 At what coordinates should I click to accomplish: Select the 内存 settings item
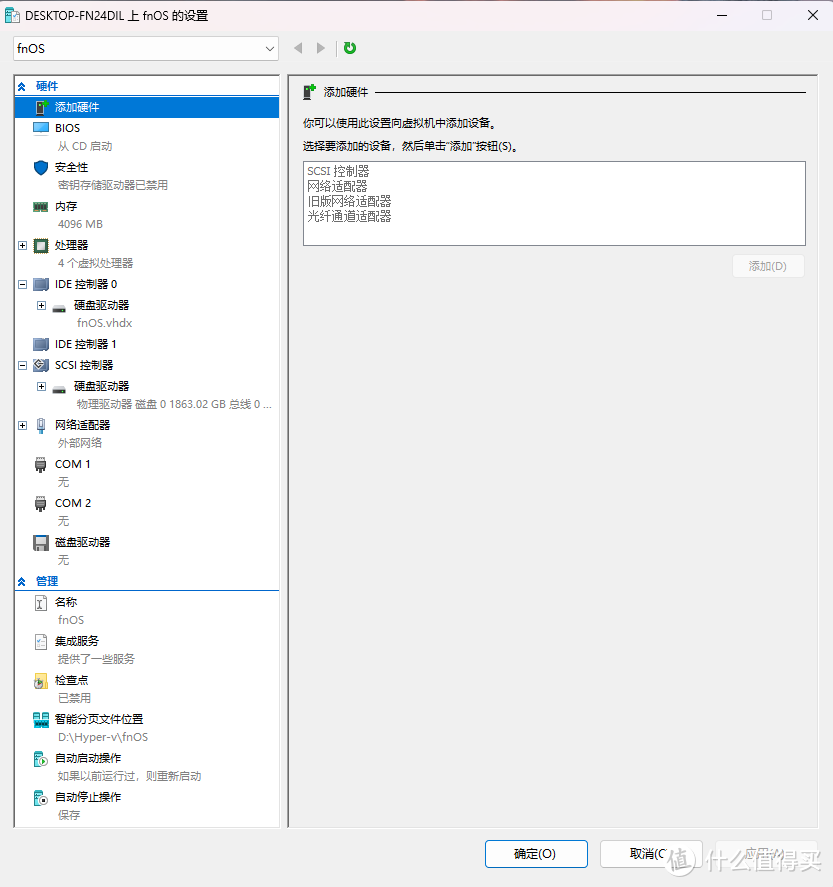click(x=66, y=206)
